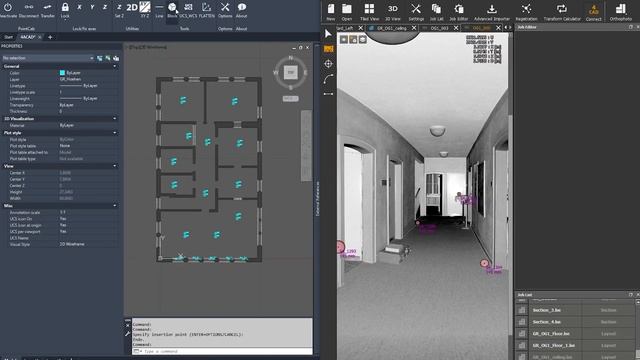
Task: Click the 2D utility button
Action: tap(132, 7)
